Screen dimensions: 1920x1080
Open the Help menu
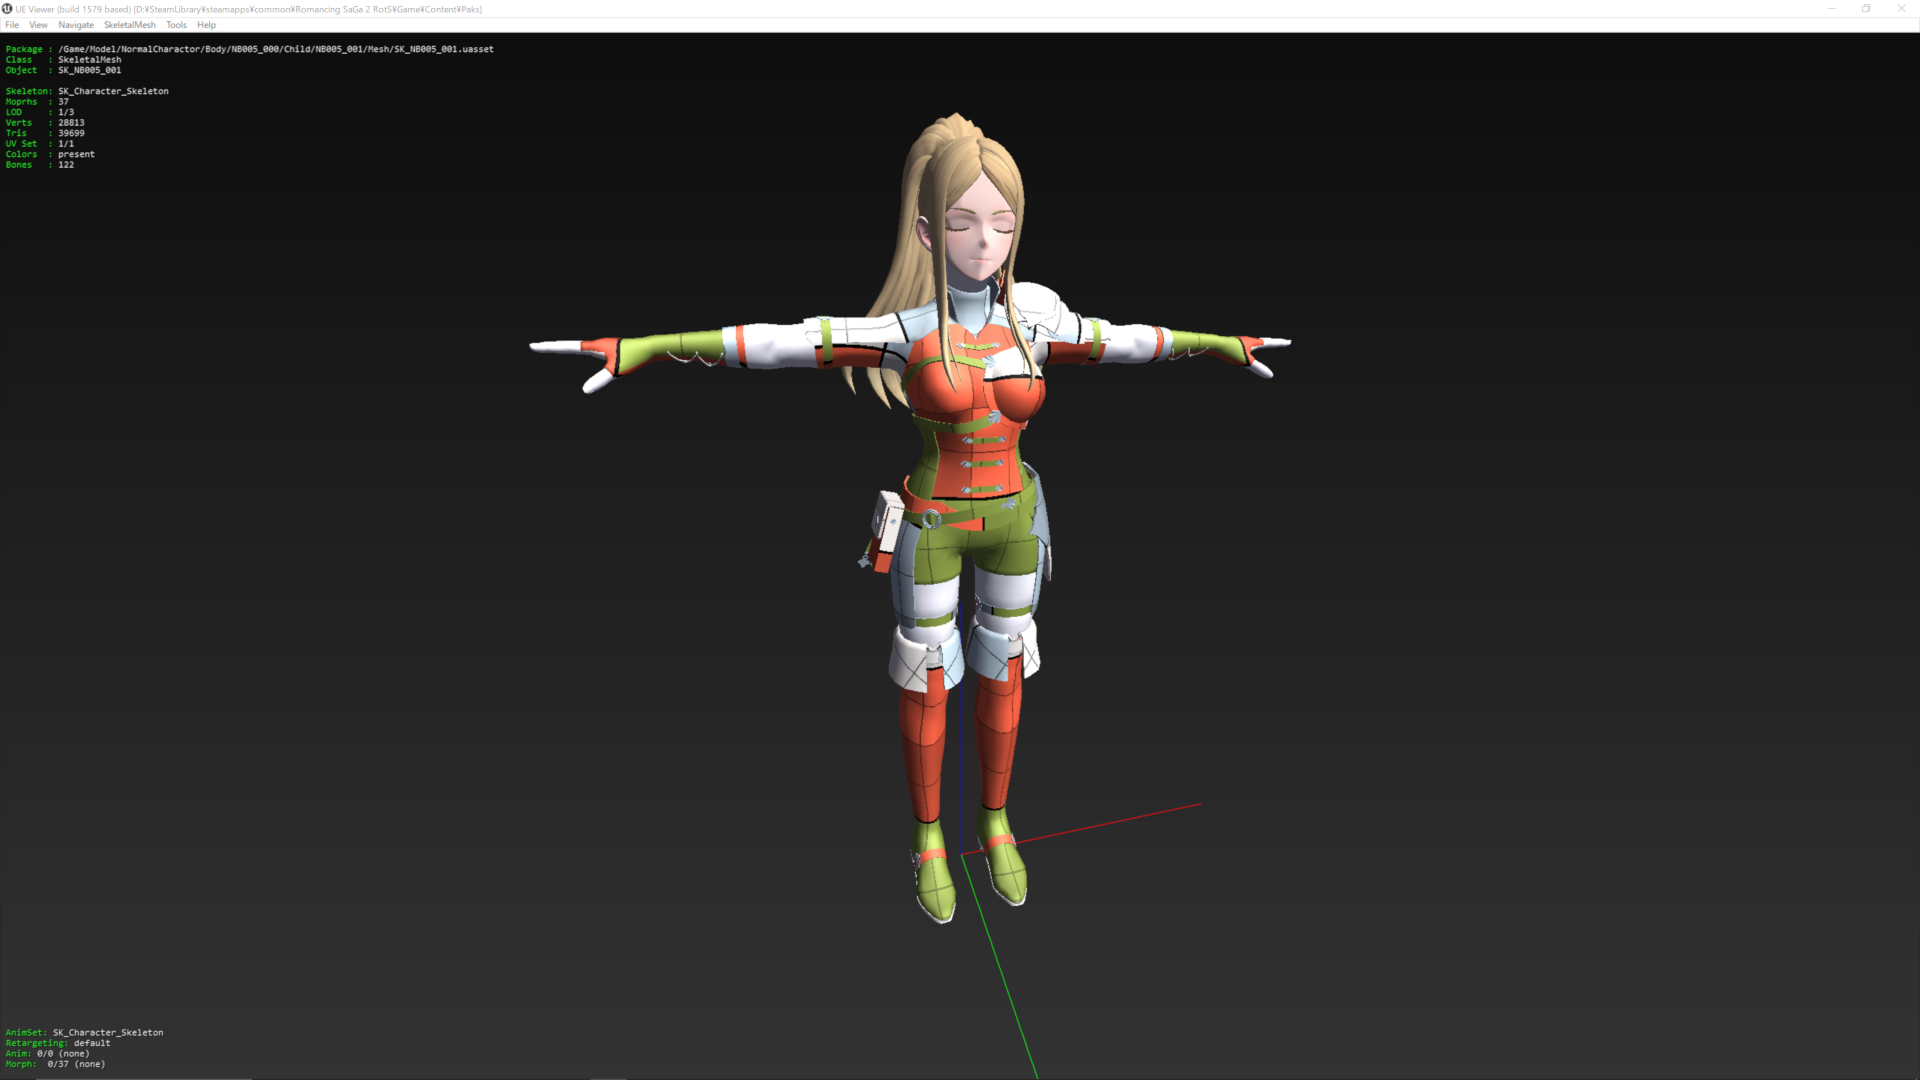point(206,25)
